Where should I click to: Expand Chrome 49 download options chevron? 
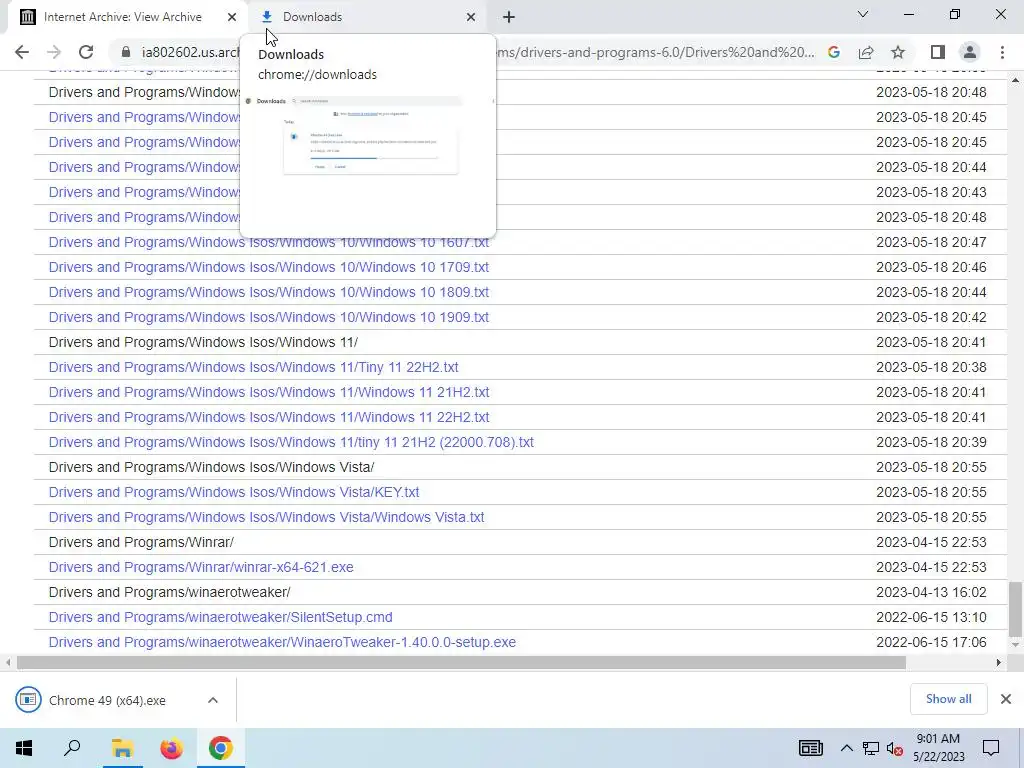pyautogui.click(x=213, y=700)
